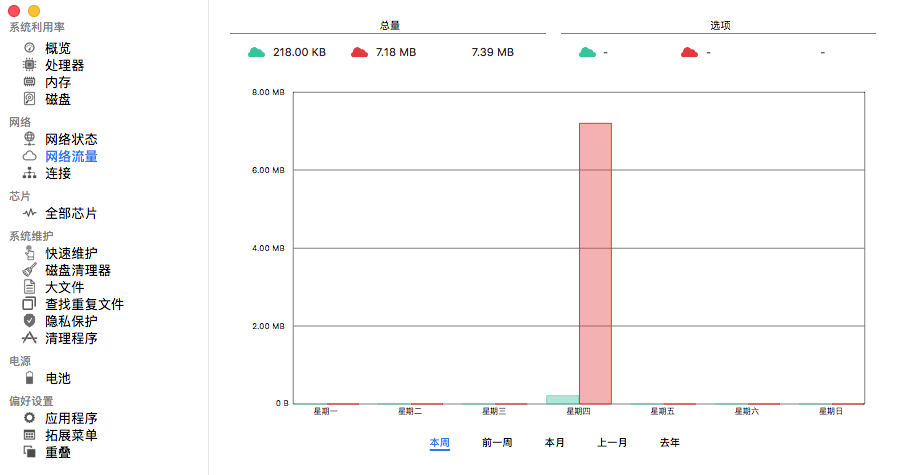This screenshot has height=475, width=901.
Task: Click the 大文件 document icon
Action: click(29, 286)
